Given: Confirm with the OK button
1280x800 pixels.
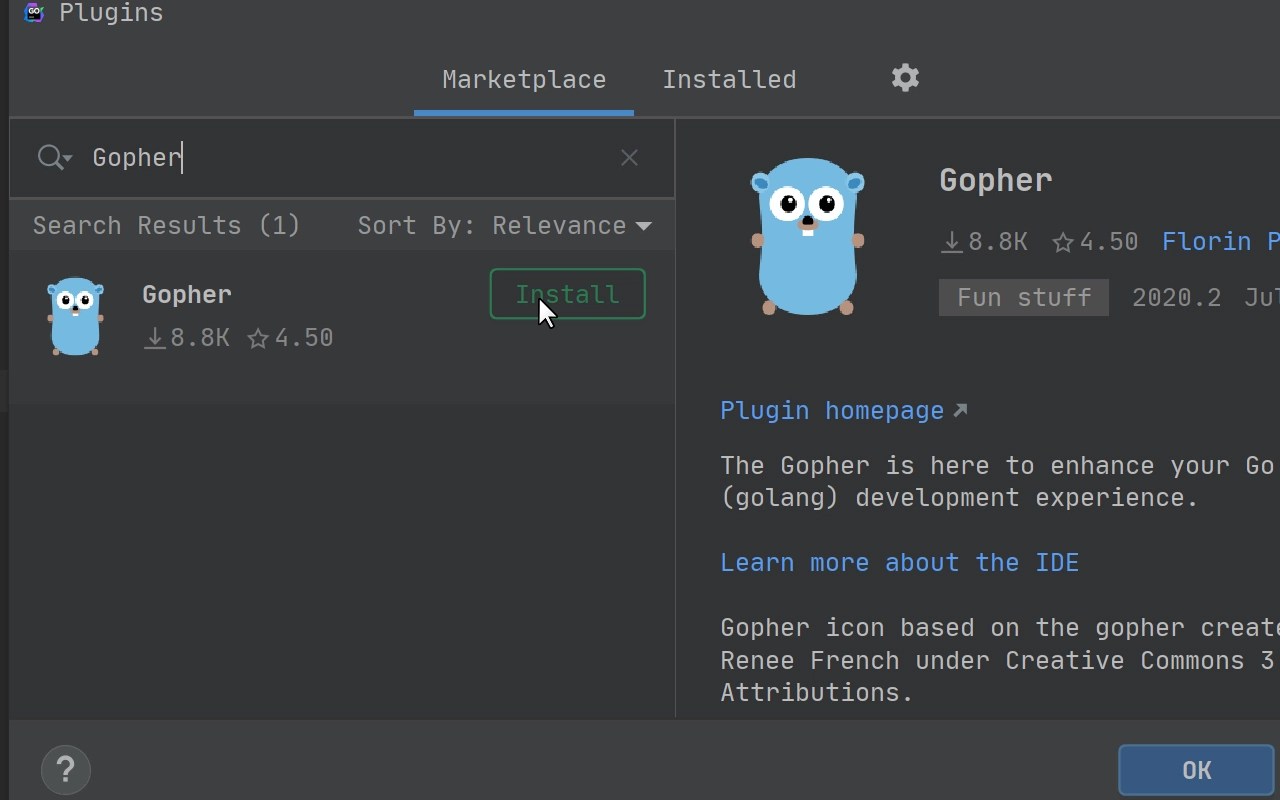Looking at the screenshot, I should pyautogui.click(x=1196, y=770).
